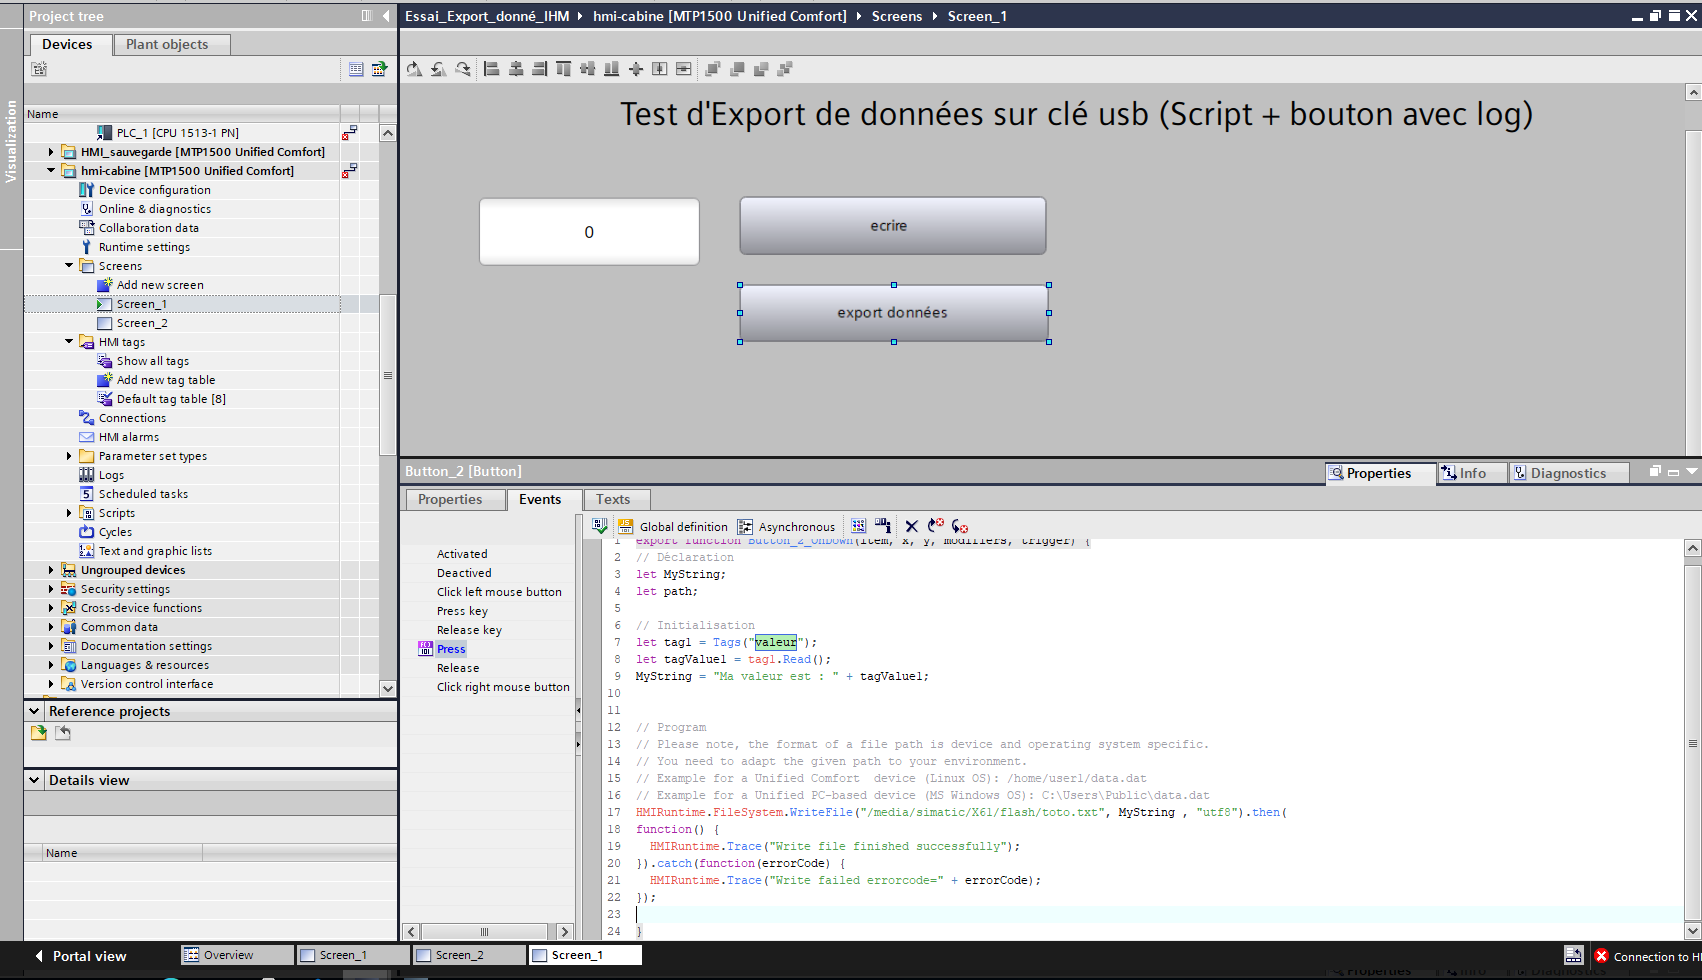Screen dimensions: 1702x980
Task: Expand the Scripts tree node
Action: point(69,513)
